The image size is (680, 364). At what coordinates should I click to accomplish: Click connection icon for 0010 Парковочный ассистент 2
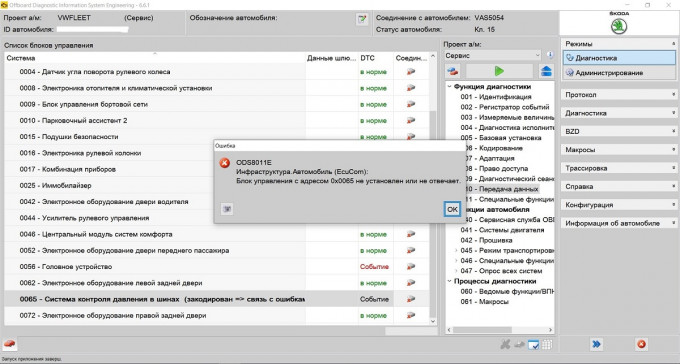click(411, 121)
